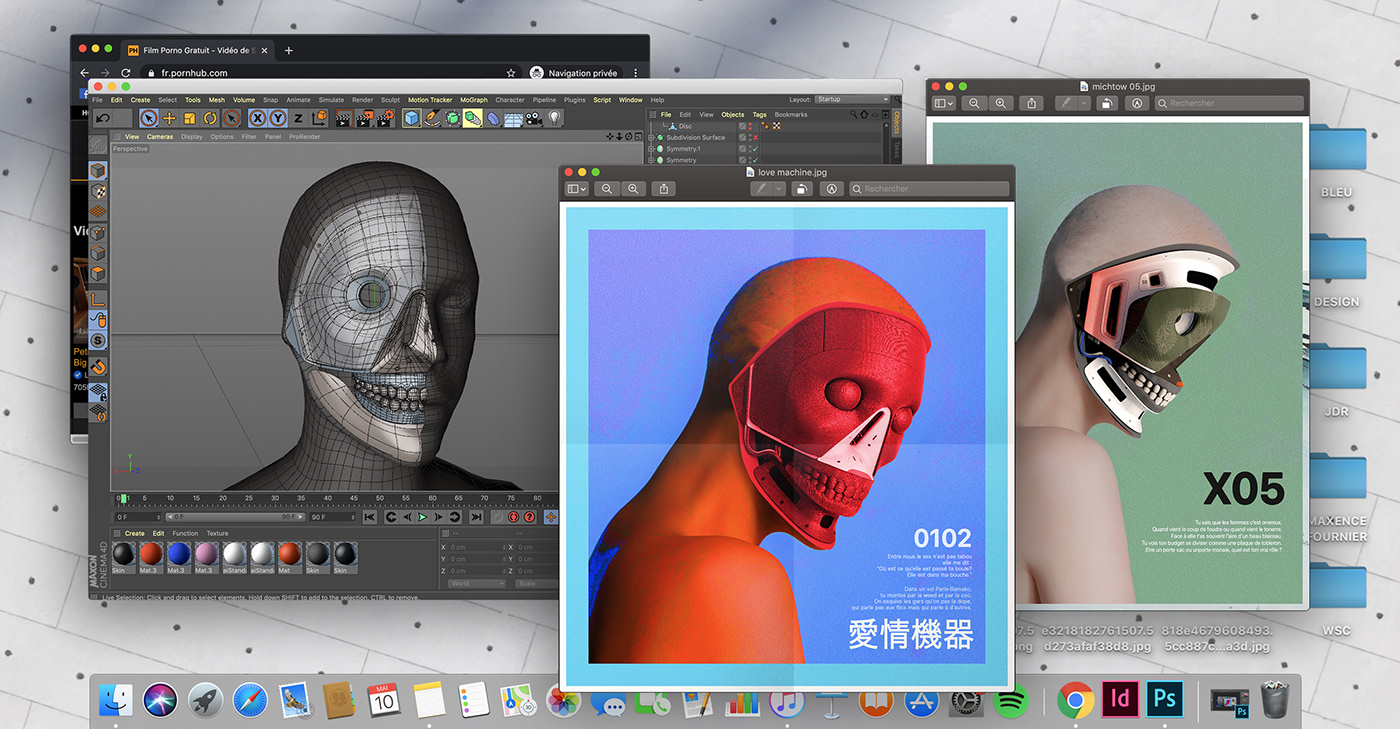1400x729 pixels.
Task: Select the Rotate tool in the toolbar
Action: [x=210, y=118]
